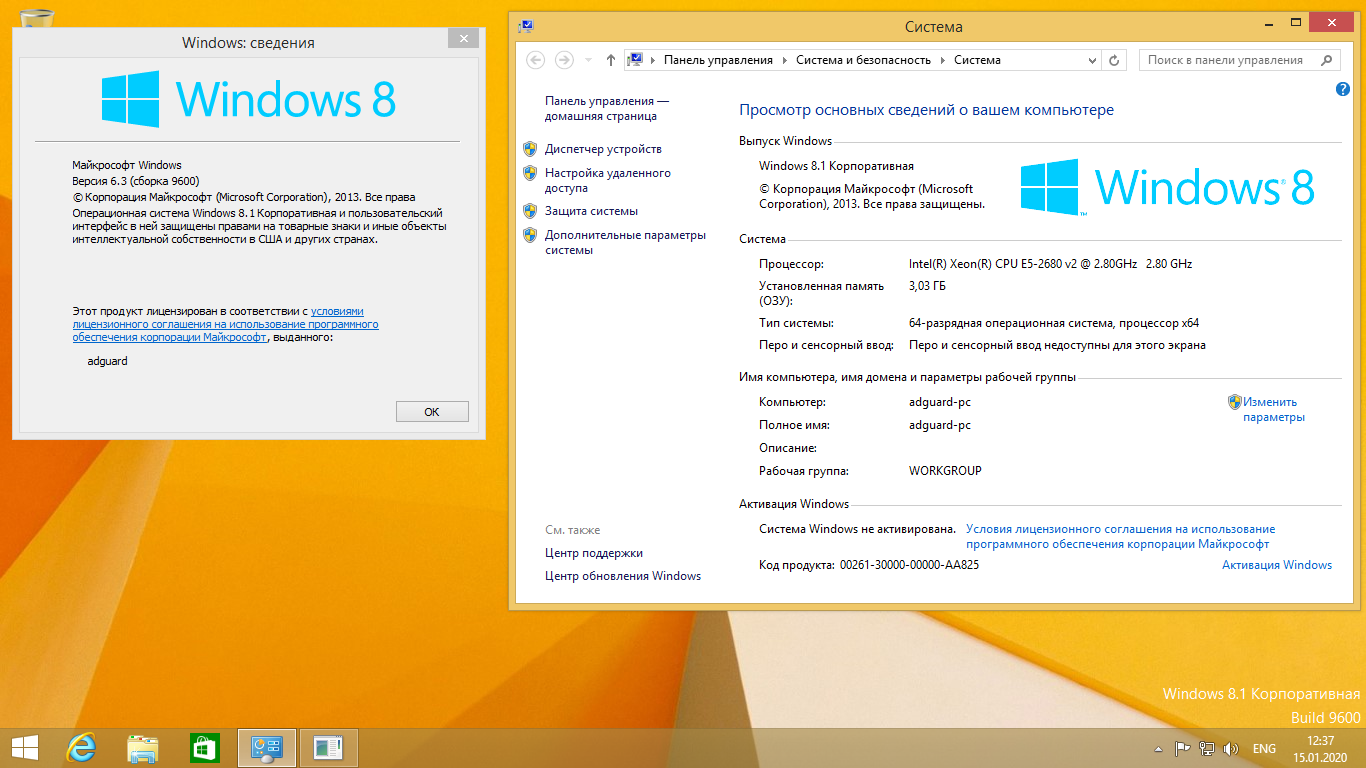Open the blue Help question mark
Image resolution: width=1366 pixels, height=768 pixels.
(1343, 89)
